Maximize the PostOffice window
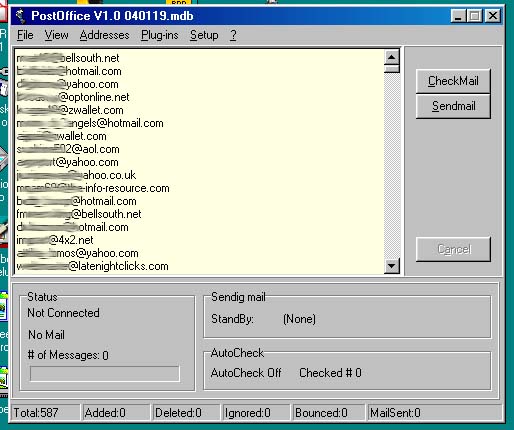Image resolution: width=514 pixels, height=430 pixels. coord(474,16)
